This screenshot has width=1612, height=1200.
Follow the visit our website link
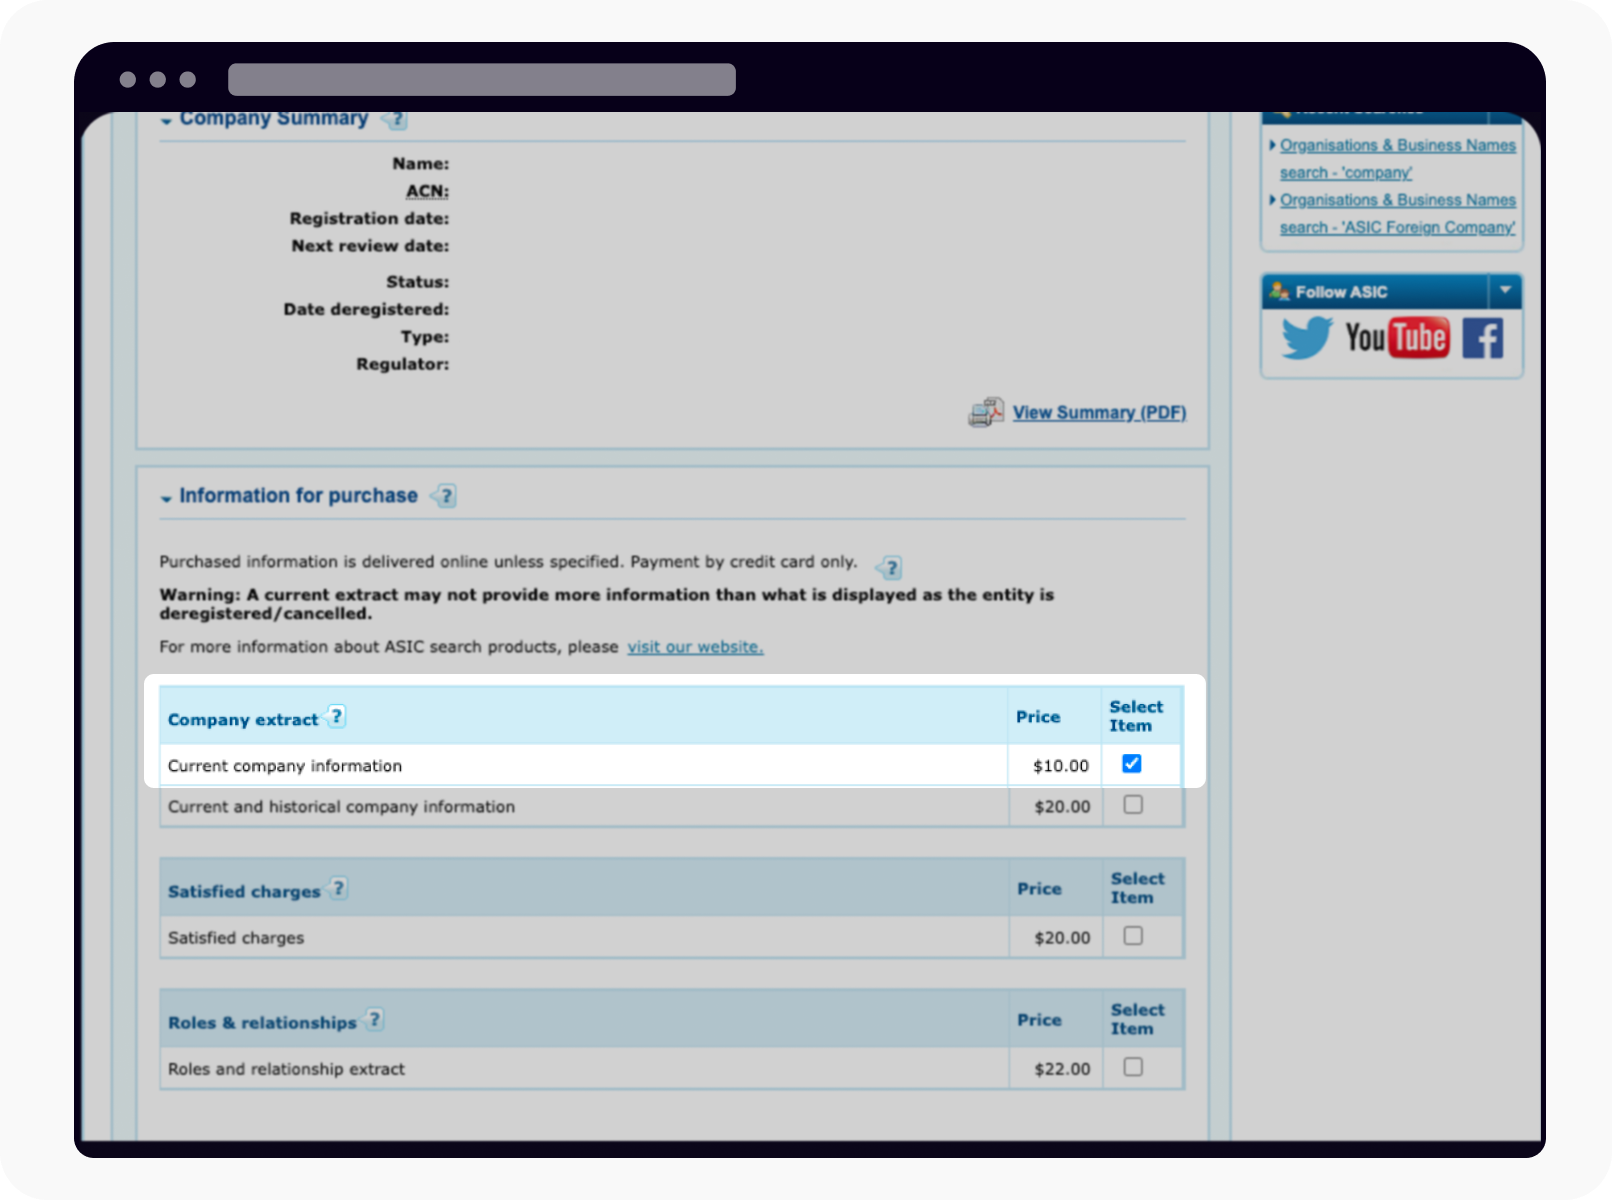(x=694, y=647)
